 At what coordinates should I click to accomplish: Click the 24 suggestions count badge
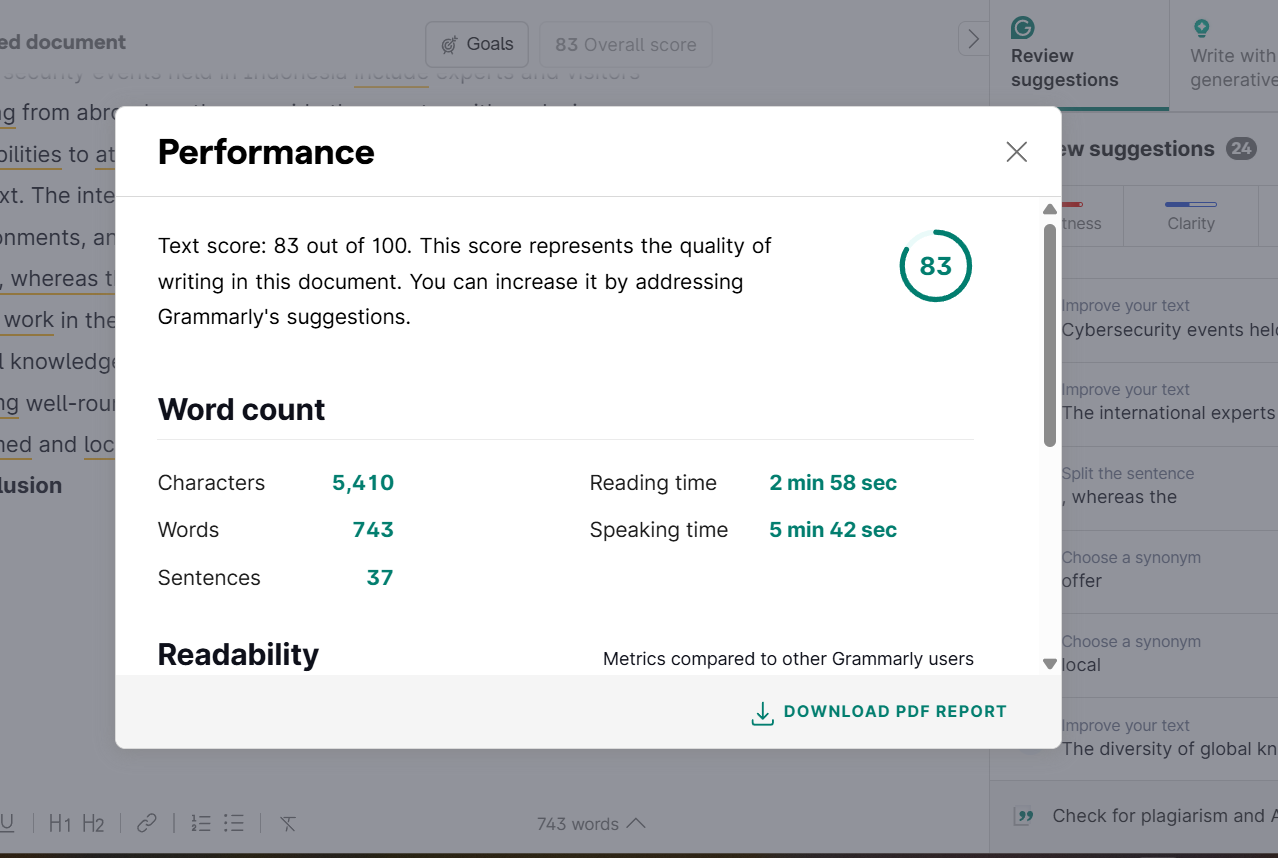(x=1241, y=149)
